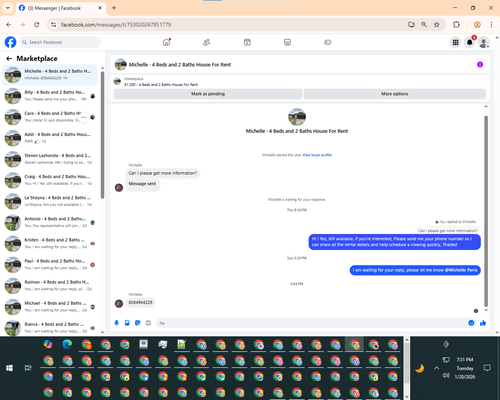Open Steven Lashonda conversation

click(50, 159)
